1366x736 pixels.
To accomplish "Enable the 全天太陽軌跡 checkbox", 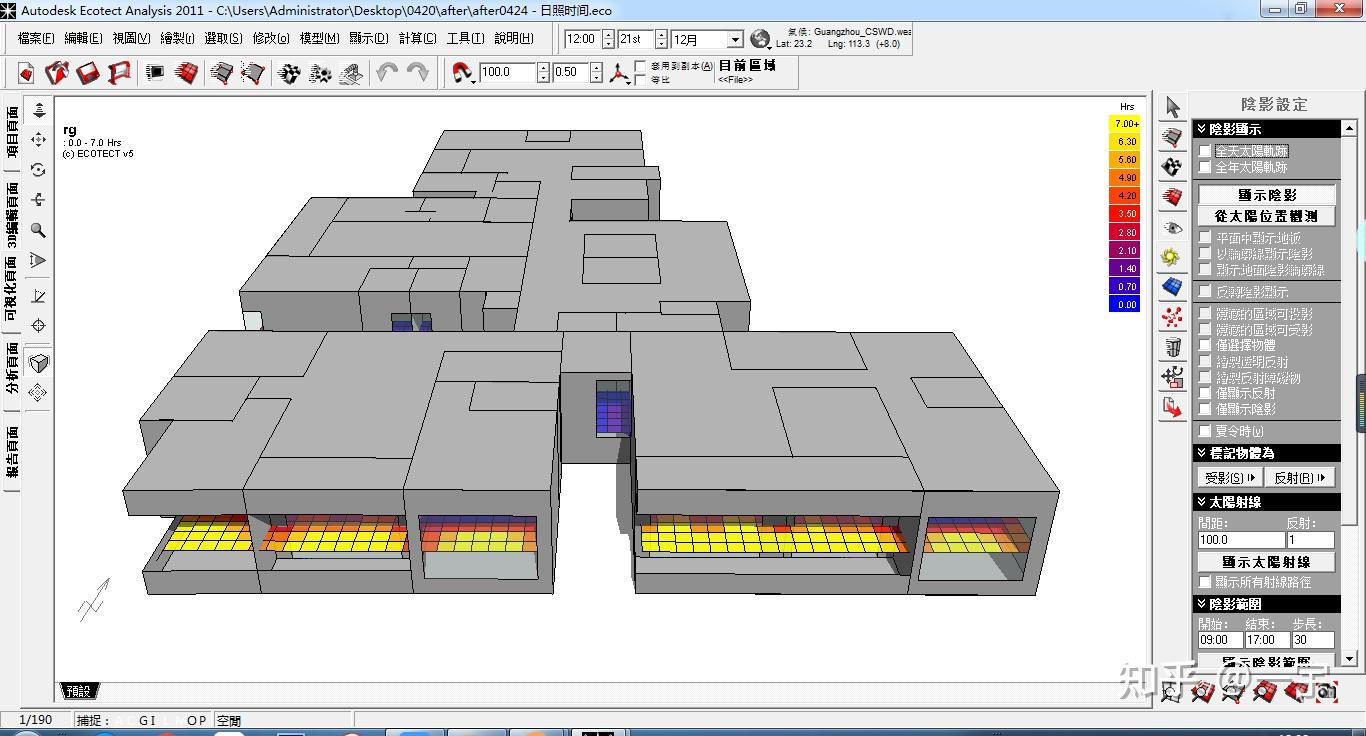I will (1205, 151).
